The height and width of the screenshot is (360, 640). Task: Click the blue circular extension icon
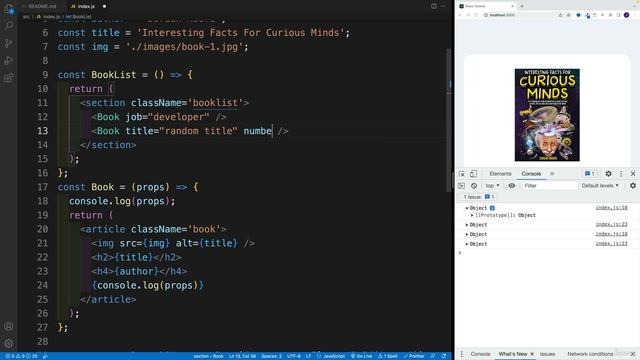578,15
